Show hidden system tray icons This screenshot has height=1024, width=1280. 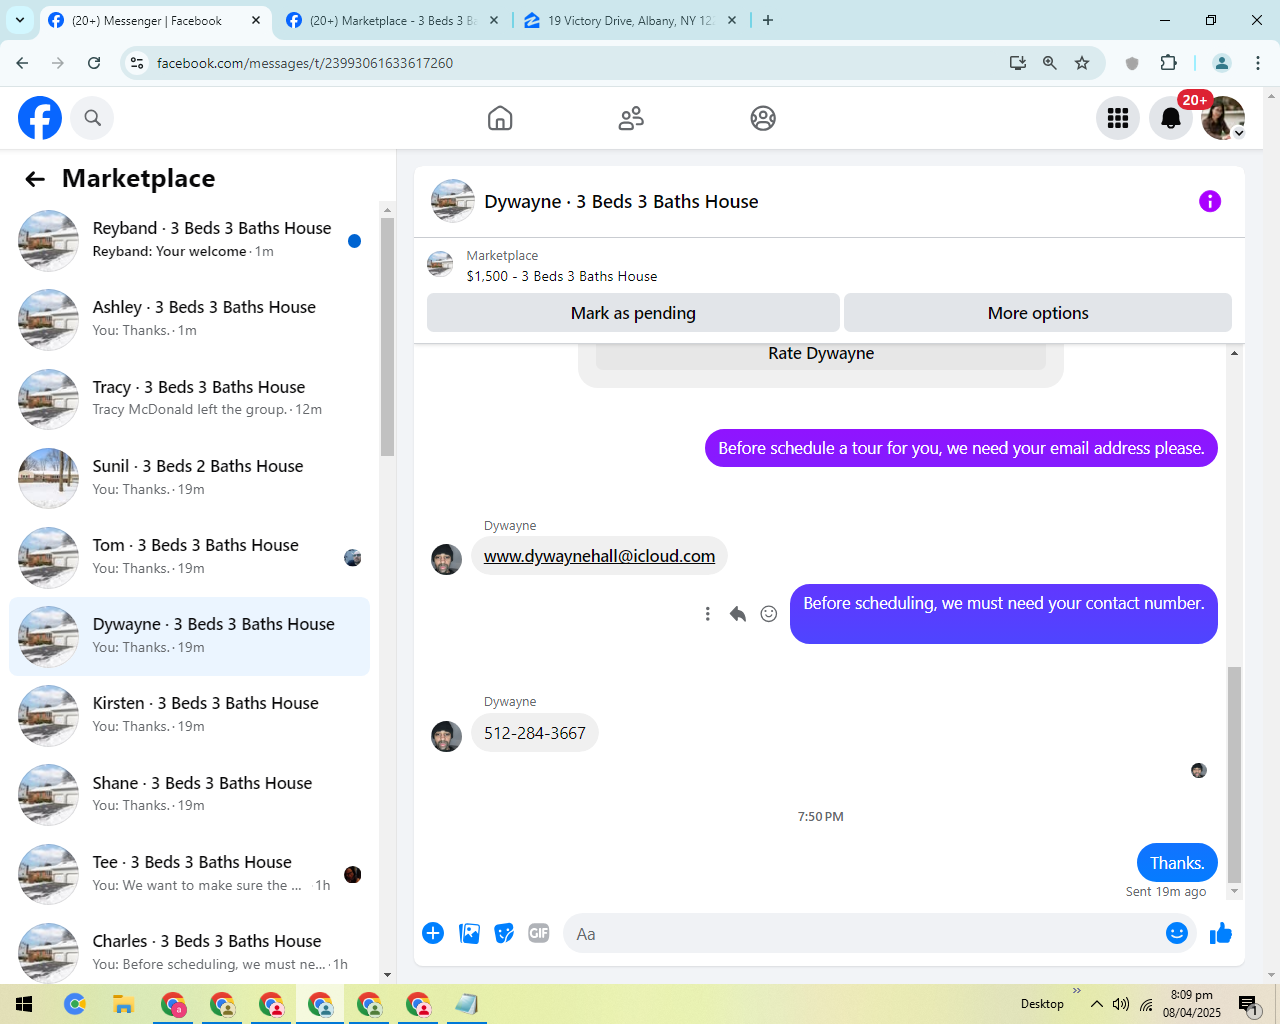(x=1097, y=1004)
